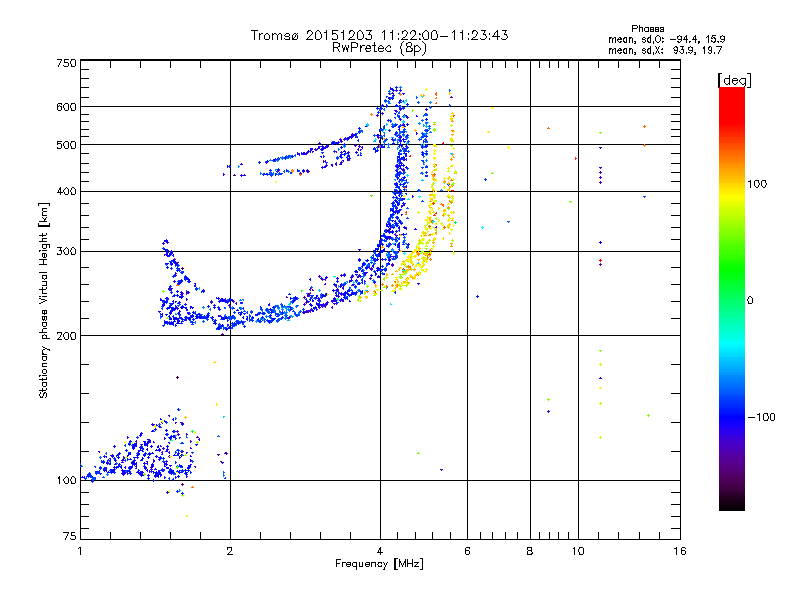The width and height of the screenshot is (800, 600).
Task: Click the x-axis tick label '6'
Action: 467,551
